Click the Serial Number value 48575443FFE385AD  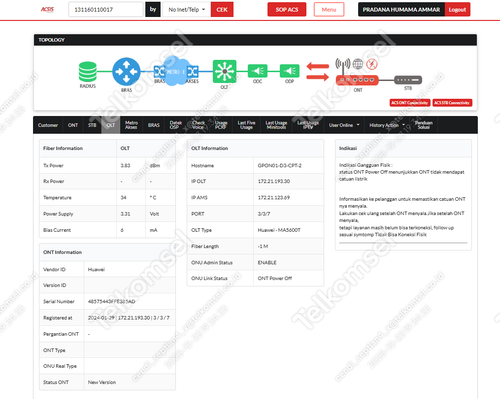111,301
